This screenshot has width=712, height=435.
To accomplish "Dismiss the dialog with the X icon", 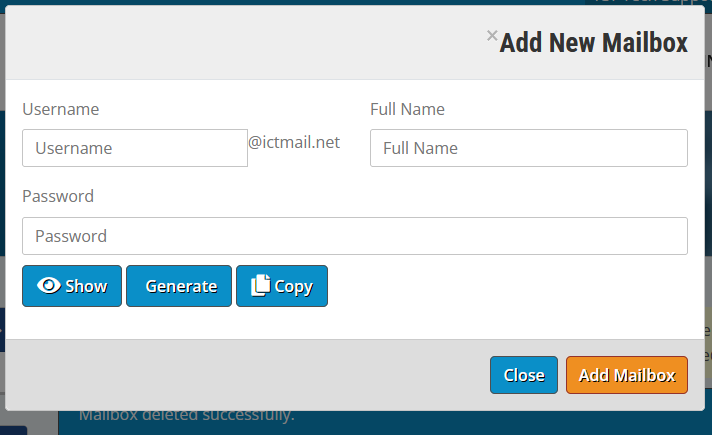I will (492, 35).
